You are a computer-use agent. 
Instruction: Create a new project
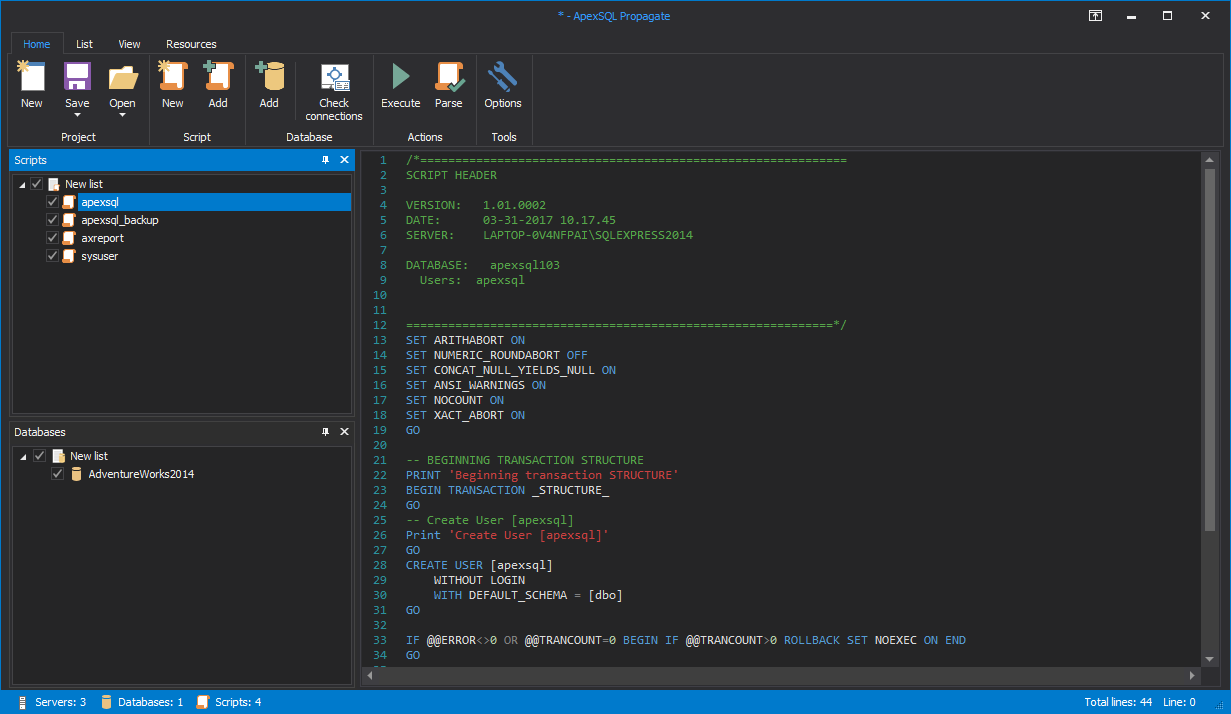(31, 85)
